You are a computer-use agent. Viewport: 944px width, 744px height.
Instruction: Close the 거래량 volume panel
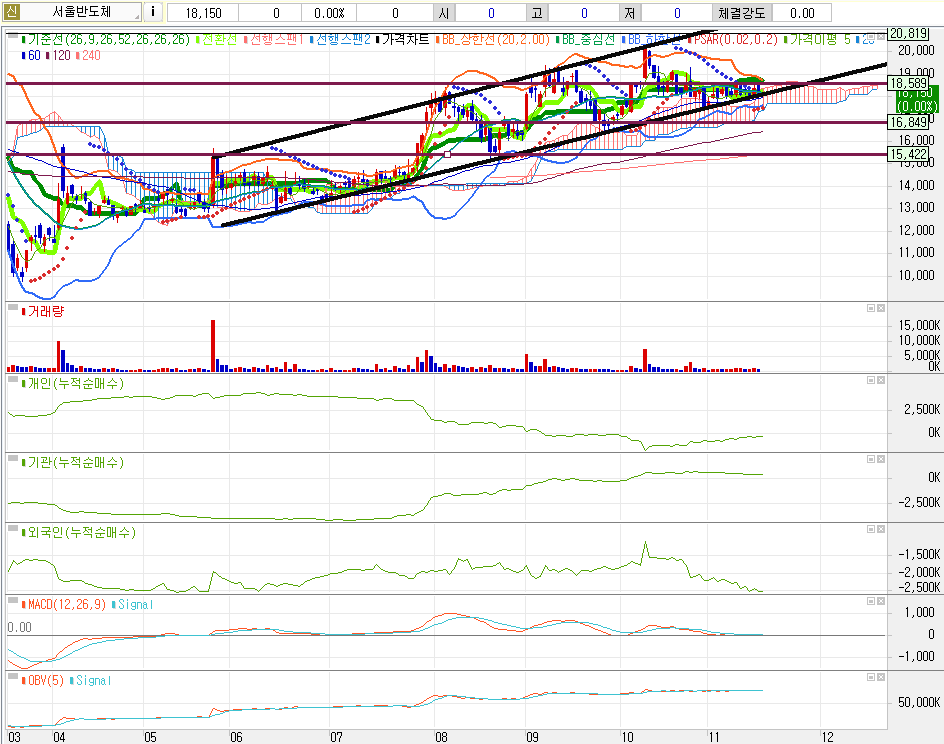click(x=881, y=308)
